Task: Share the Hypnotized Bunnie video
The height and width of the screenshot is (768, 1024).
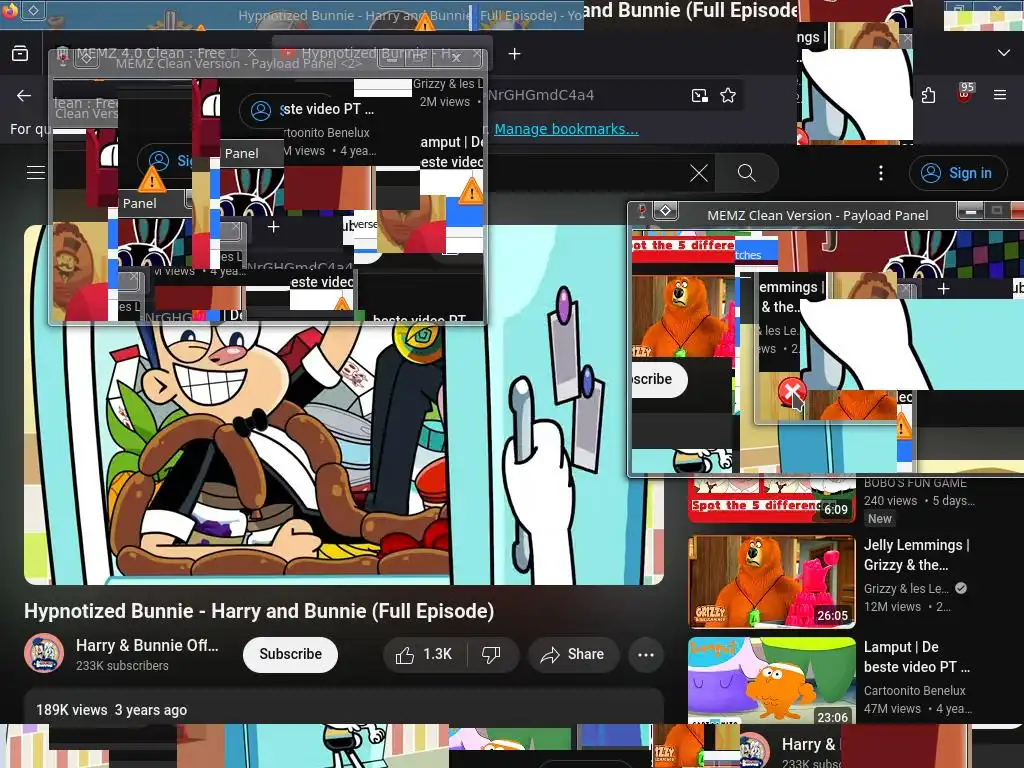Action: pyautogui.click(x=573, y=654)
